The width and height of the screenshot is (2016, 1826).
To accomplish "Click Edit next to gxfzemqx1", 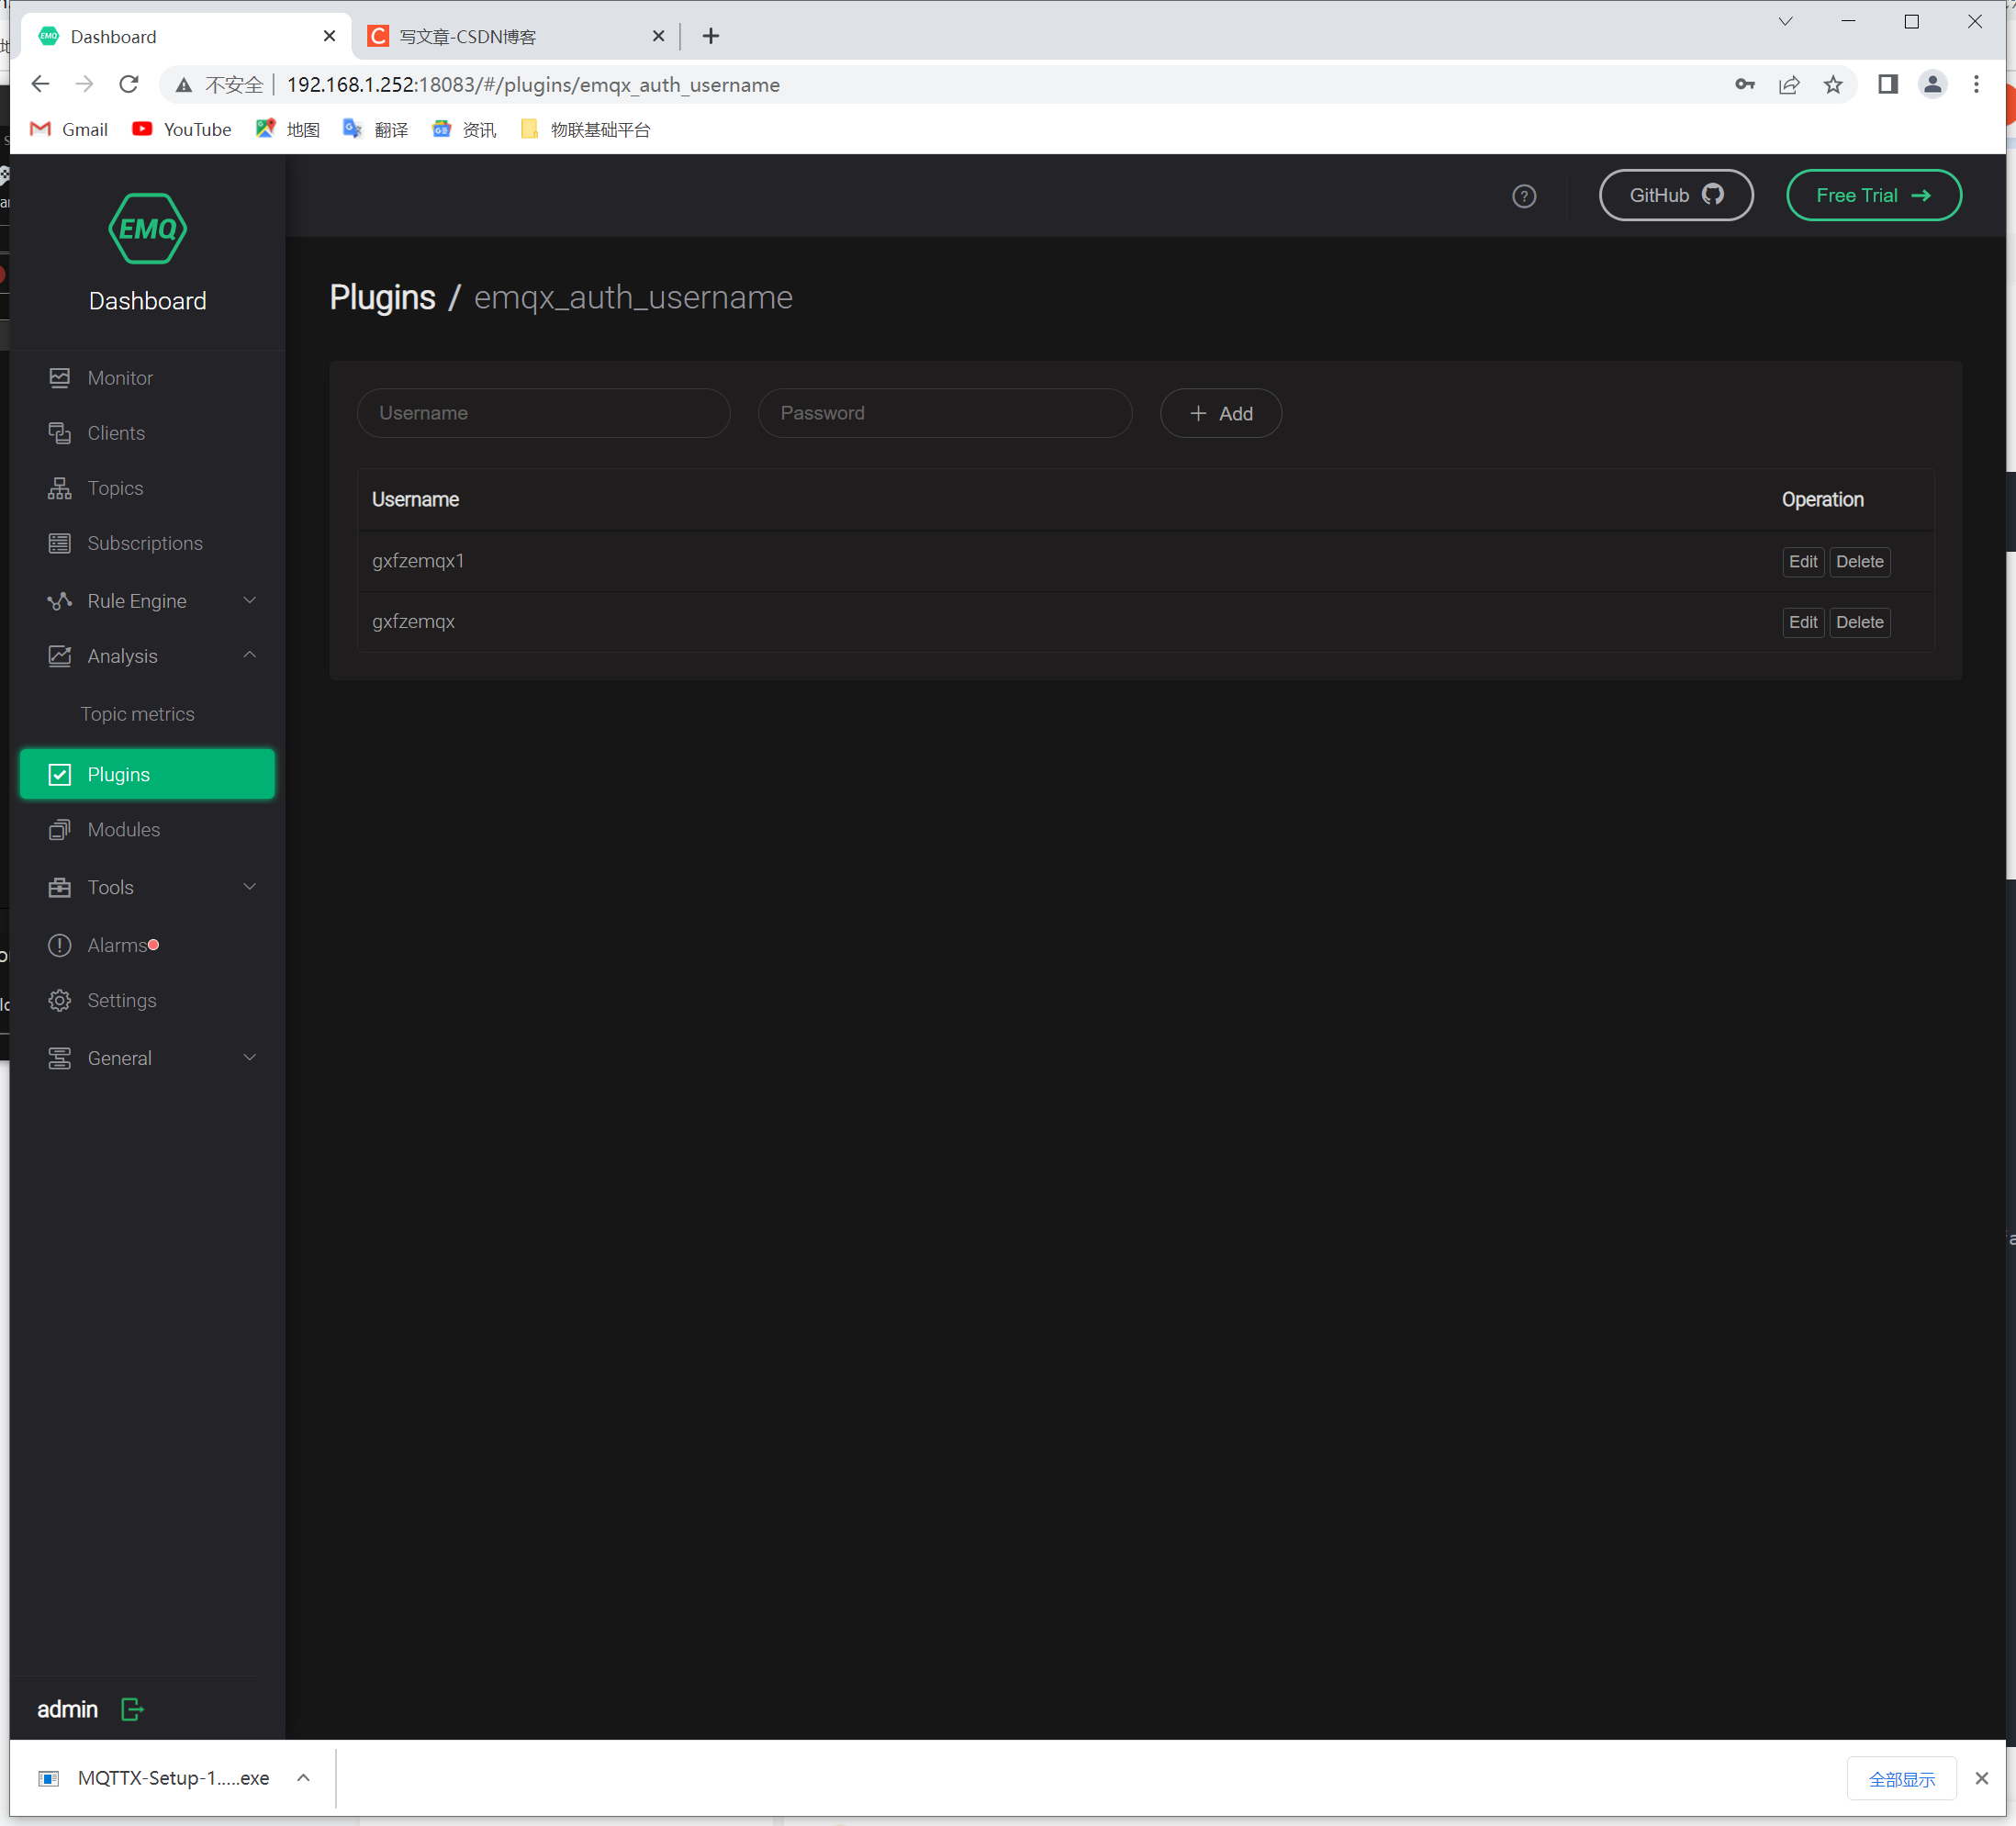I will tap(1802, 561).
